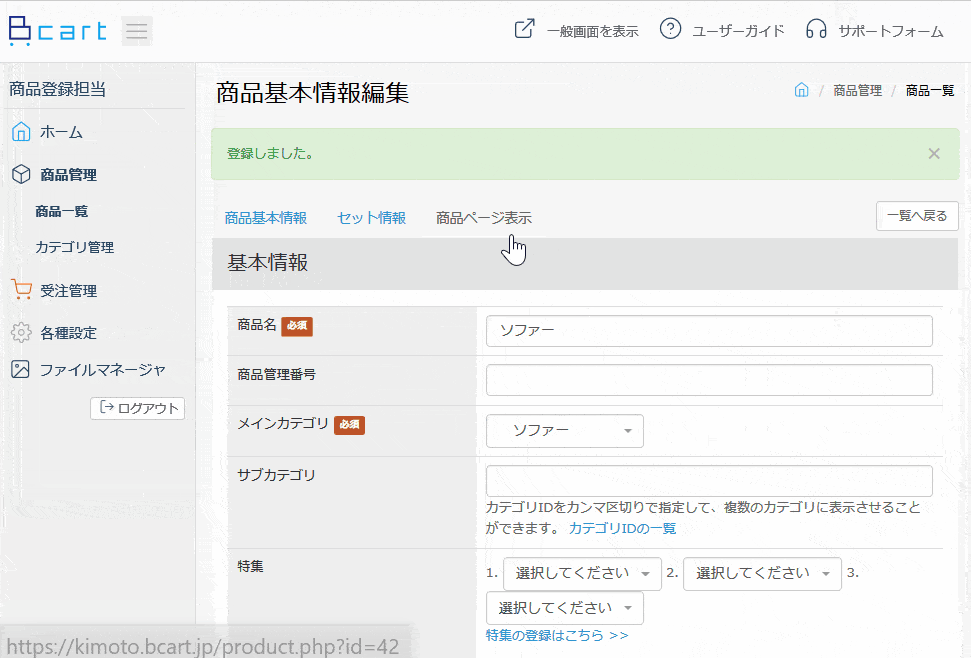Image resolution: width=971 pixels, height=658 pixels.
Task: Click 商品一覧 in the breadcrumb
Action: [x=930, y=91]
